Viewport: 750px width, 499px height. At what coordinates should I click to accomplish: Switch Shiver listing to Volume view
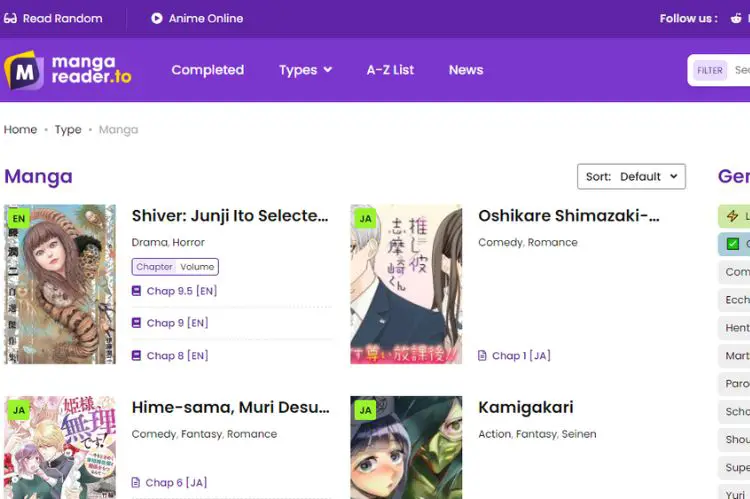[x=197, y=267]
